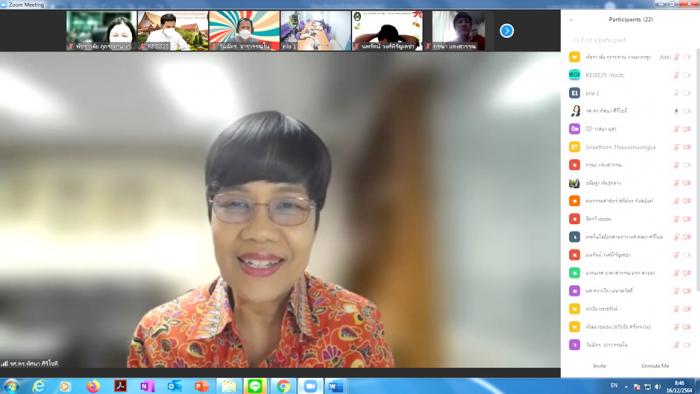Open OneNote from the taskbar
The image size is (700, 394).
click(x=147, y=386)
